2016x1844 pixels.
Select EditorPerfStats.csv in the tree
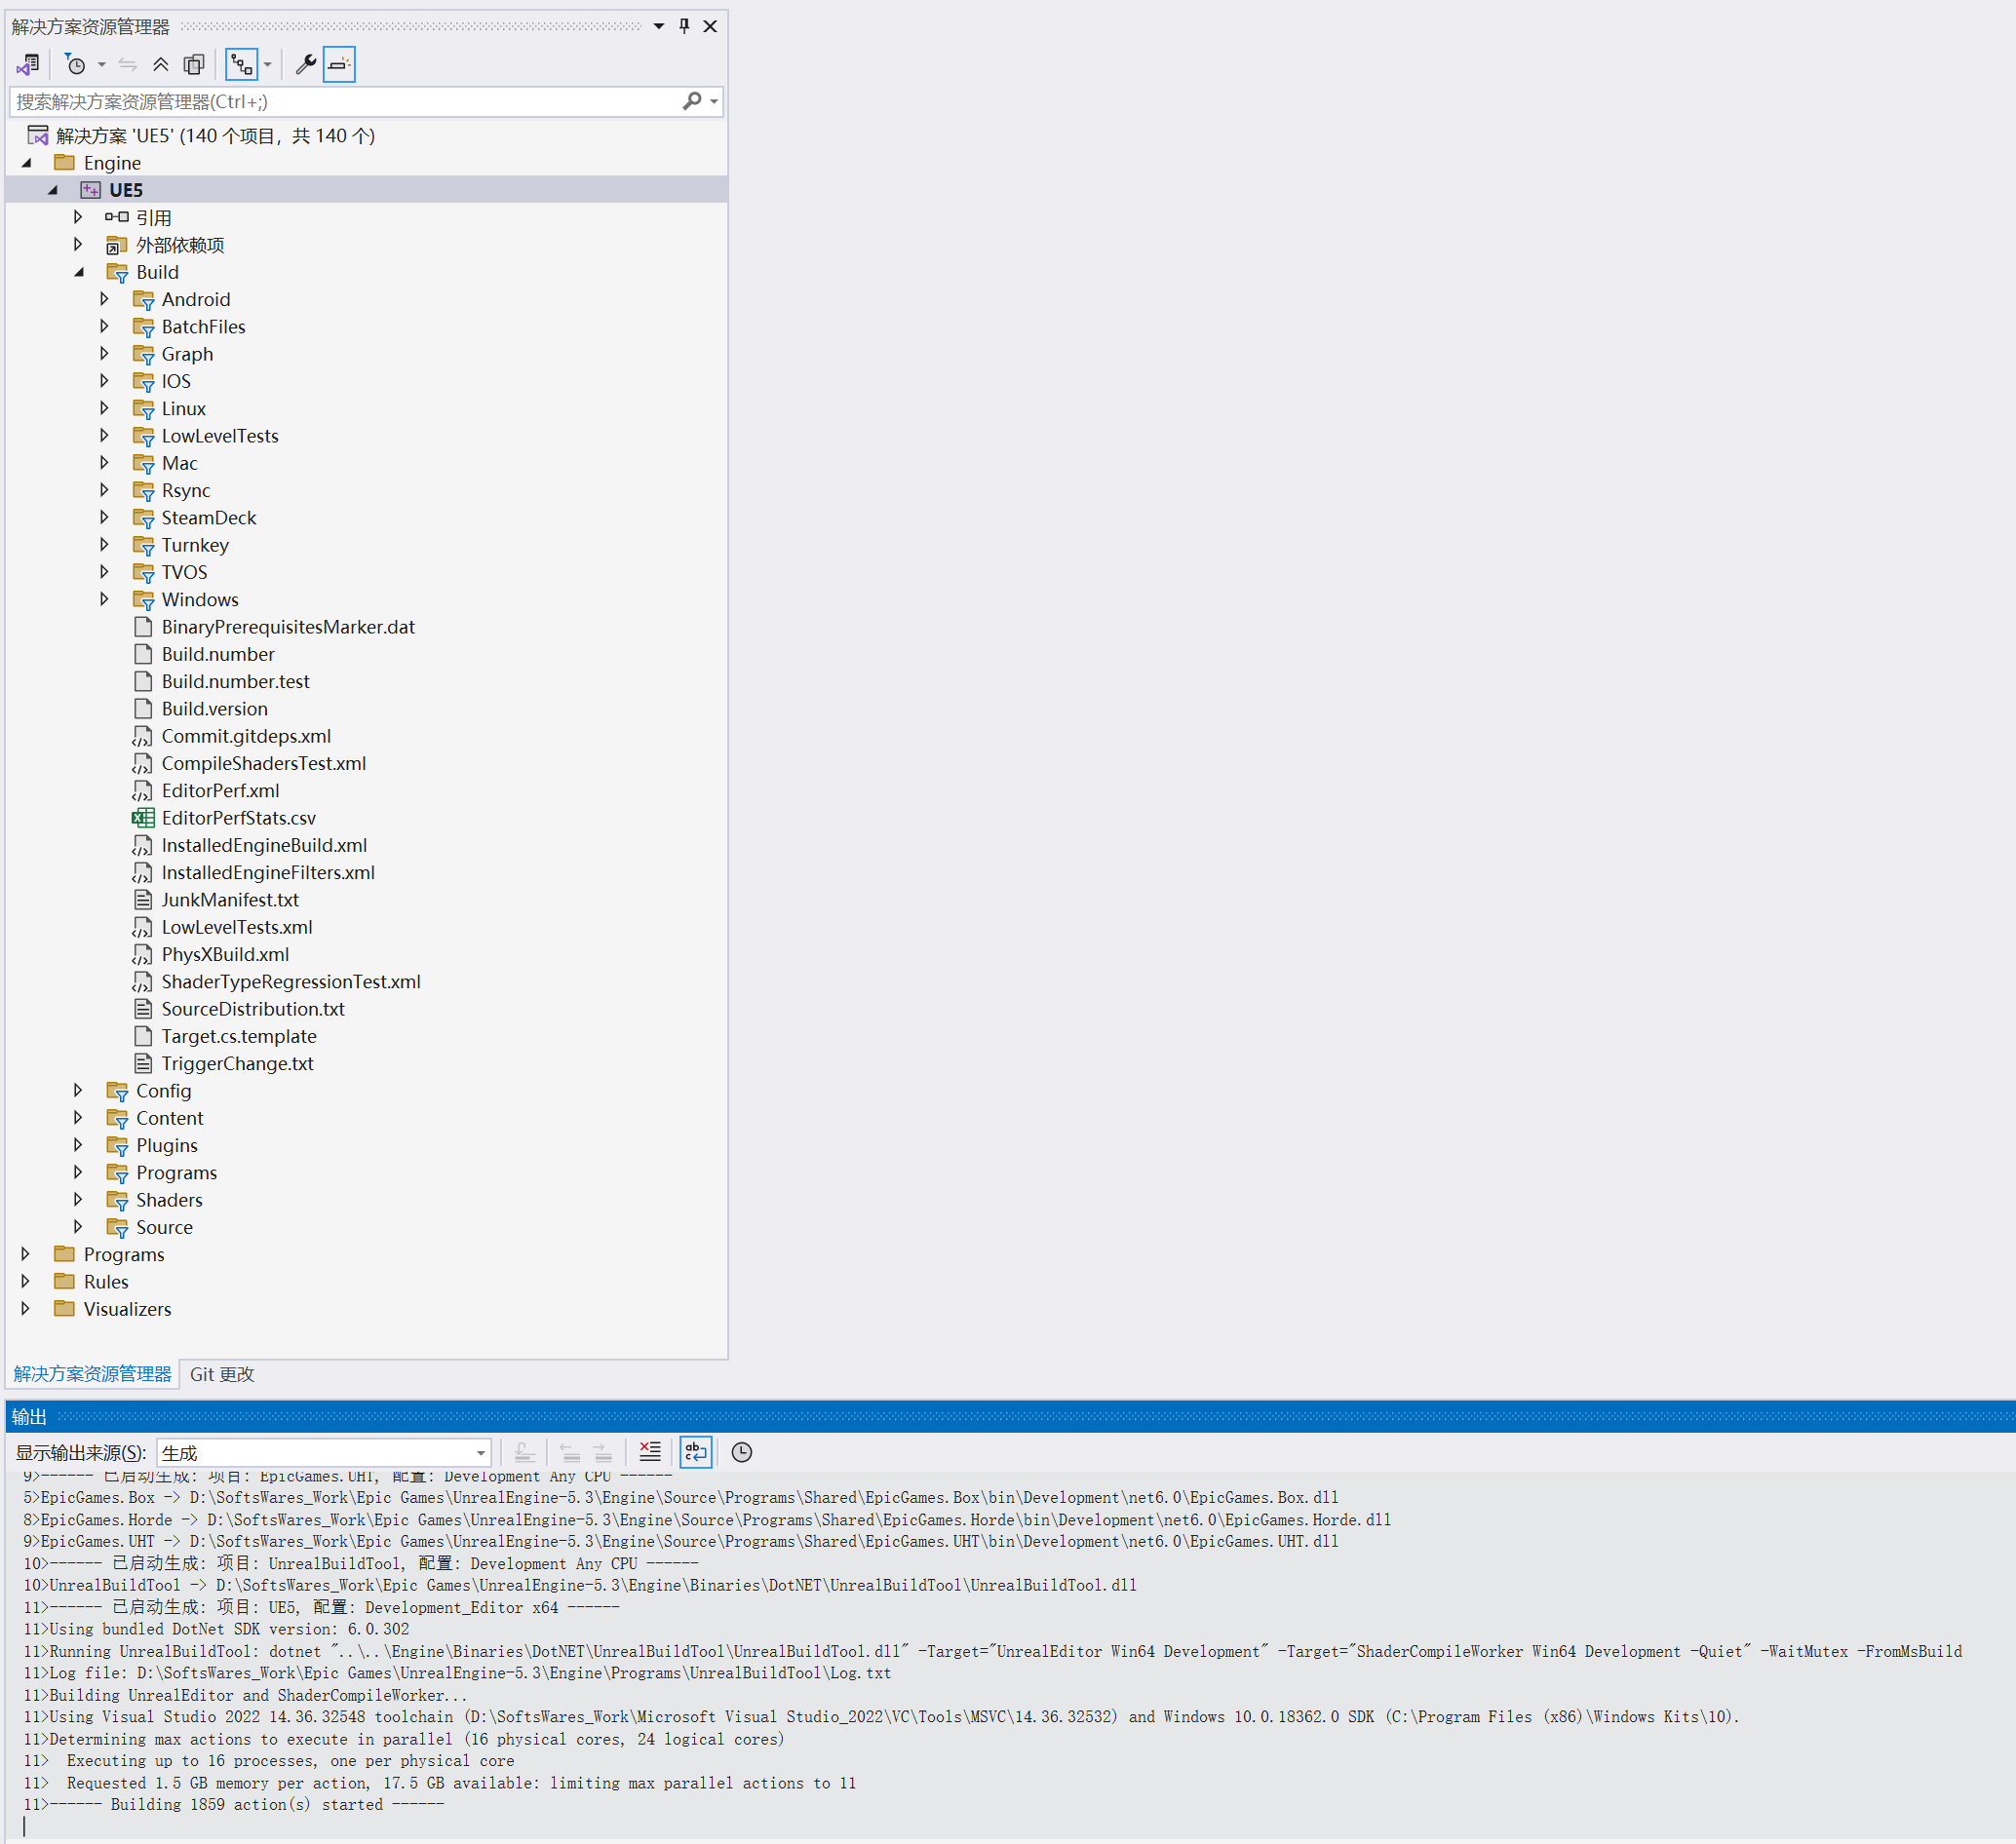pyautogui.click(x=238, y=818)
